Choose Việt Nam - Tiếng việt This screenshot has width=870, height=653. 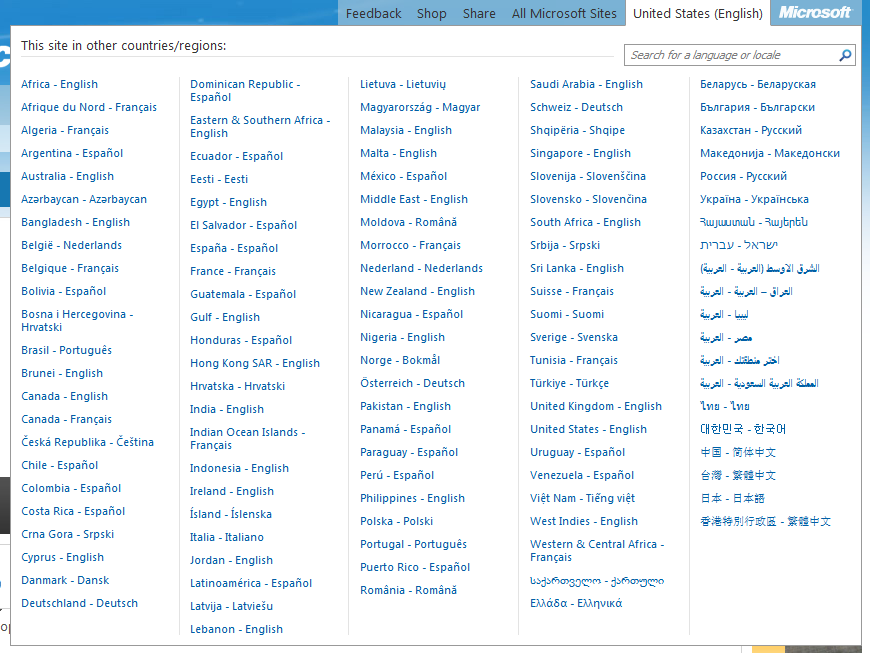pos(583,498)
